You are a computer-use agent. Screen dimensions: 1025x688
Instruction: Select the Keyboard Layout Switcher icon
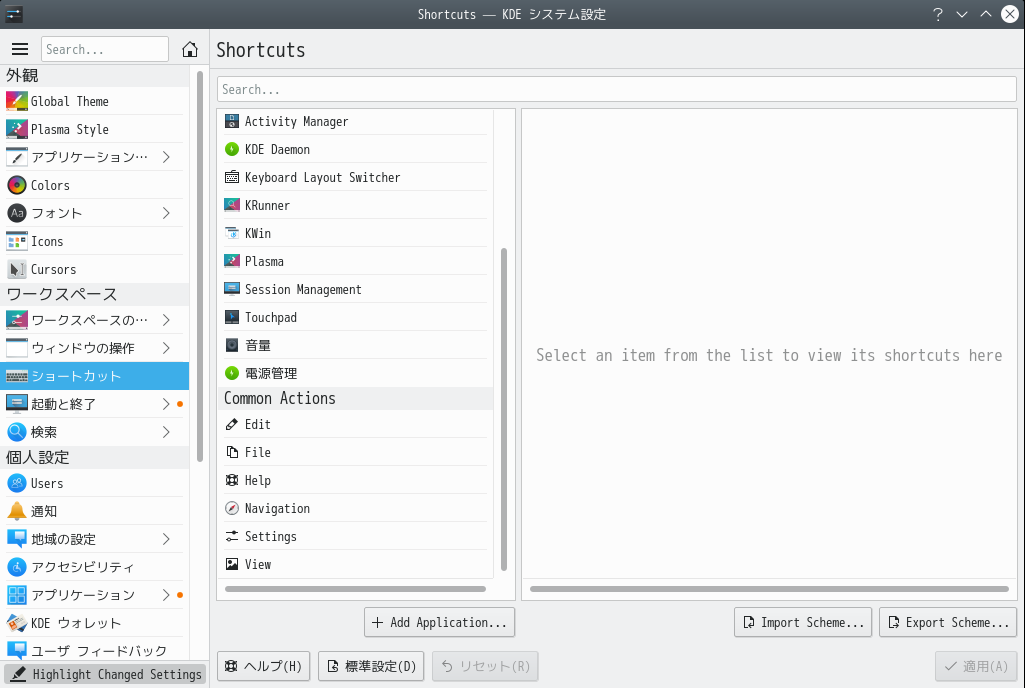click(x=232, y=177)
